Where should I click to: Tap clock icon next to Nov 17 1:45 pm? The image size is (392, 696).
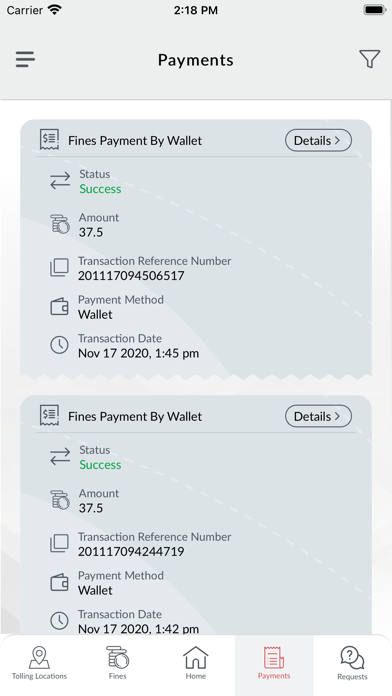tap(59, 345)
